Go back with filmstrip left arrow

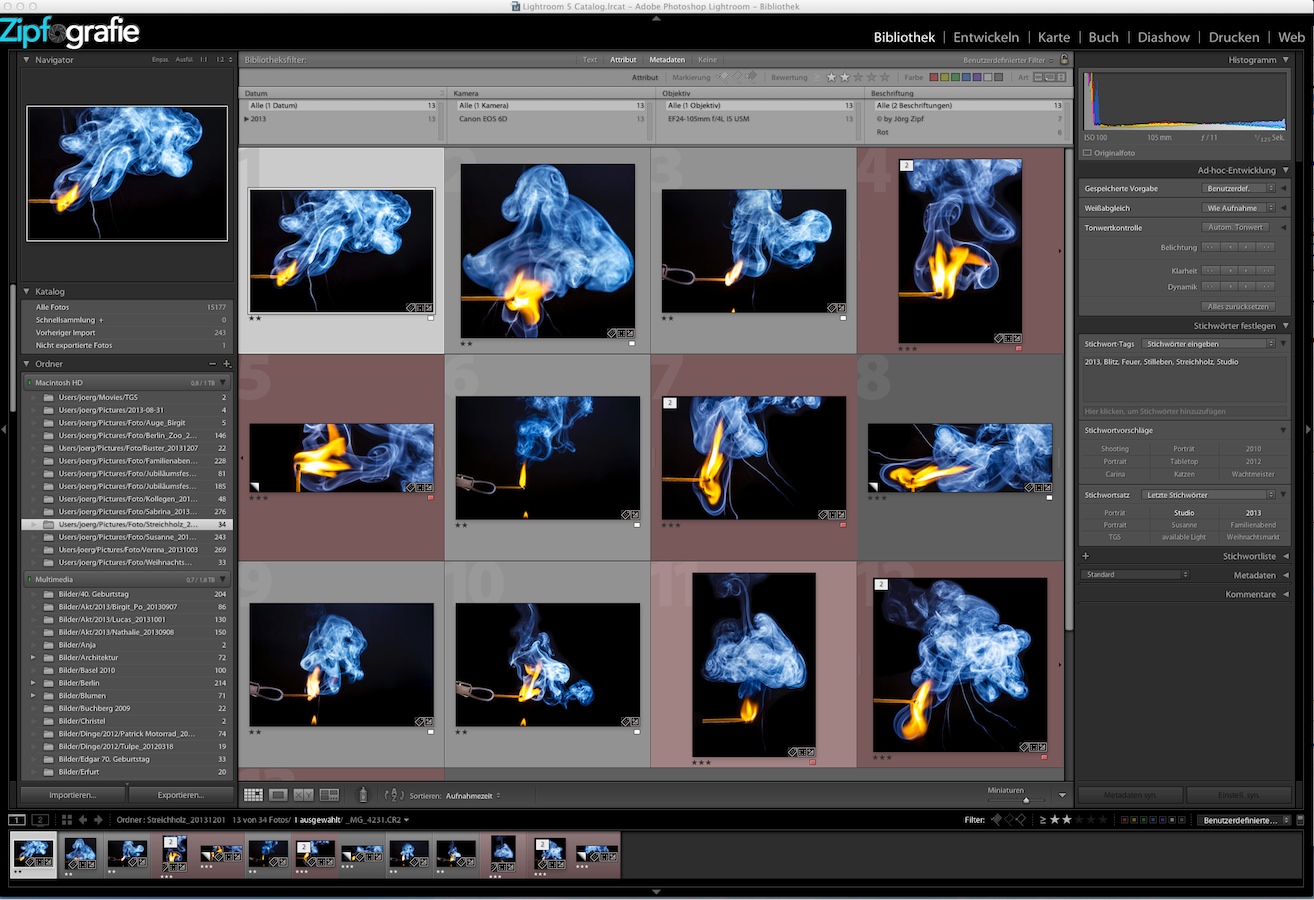pos(83,820)
